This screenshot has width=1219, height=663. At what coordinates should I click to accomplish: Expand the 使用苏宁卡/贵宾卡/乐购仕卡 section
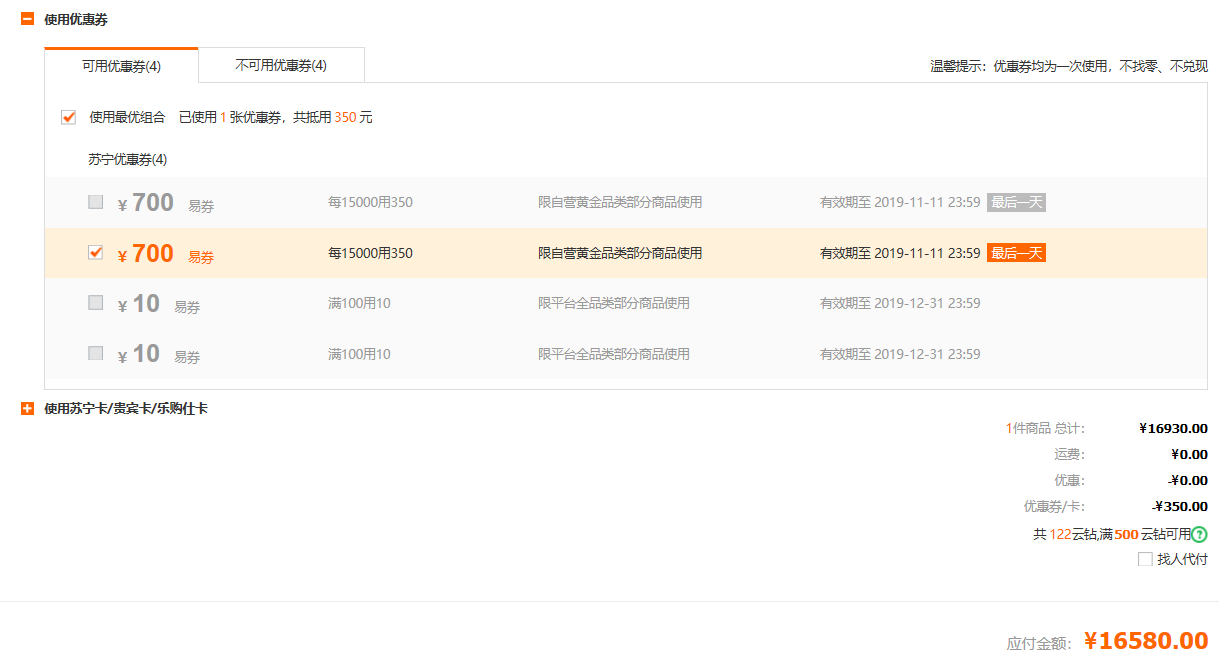tap(28, 408)
